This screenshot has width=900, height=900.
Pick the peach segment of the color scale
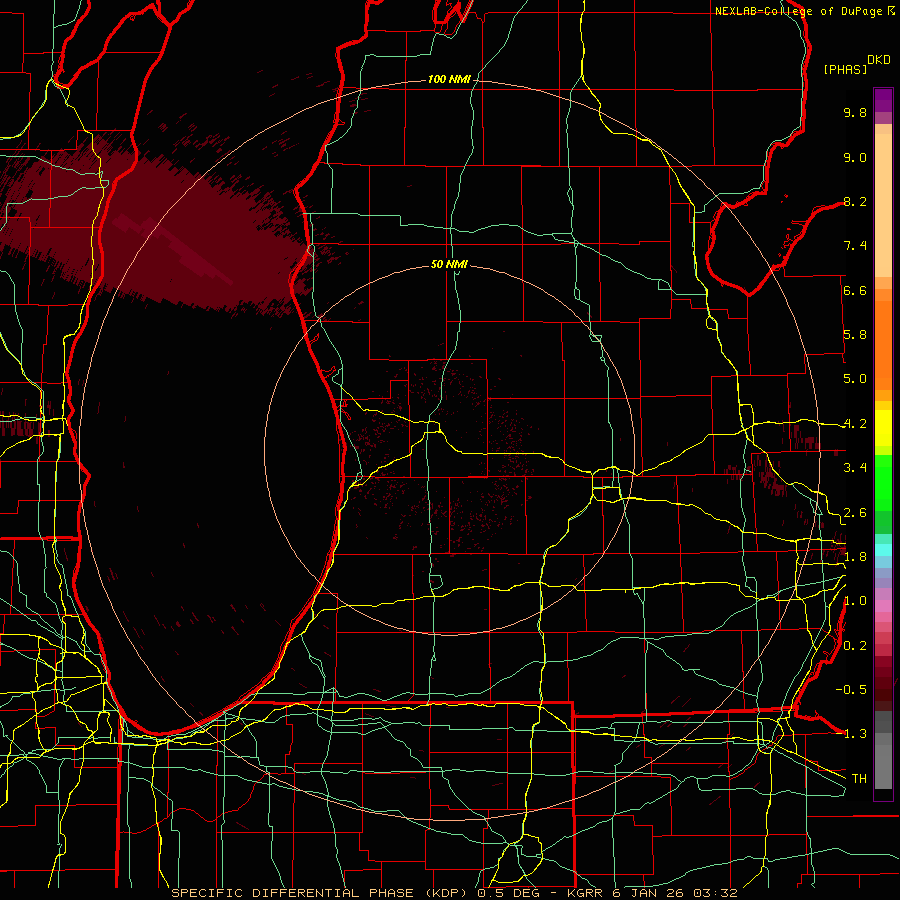tap(883, 207)
